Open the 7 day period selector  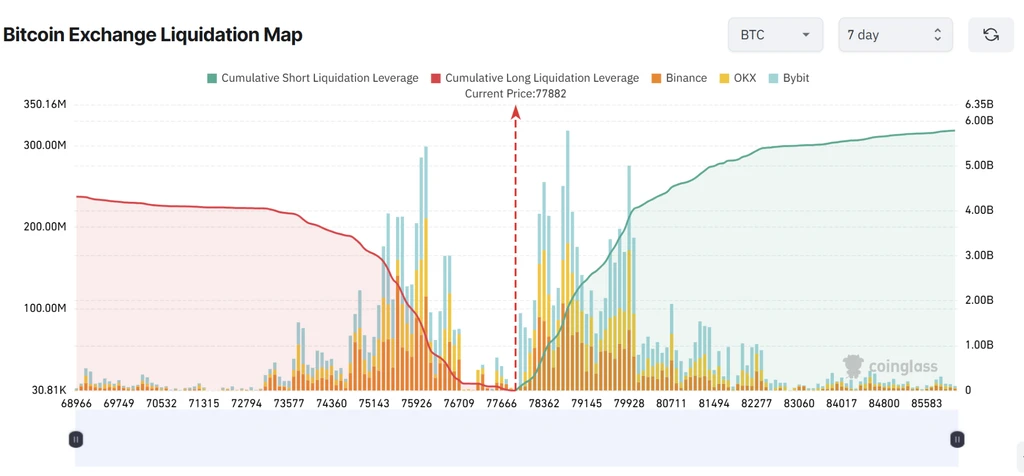click(x=895, y=35)
